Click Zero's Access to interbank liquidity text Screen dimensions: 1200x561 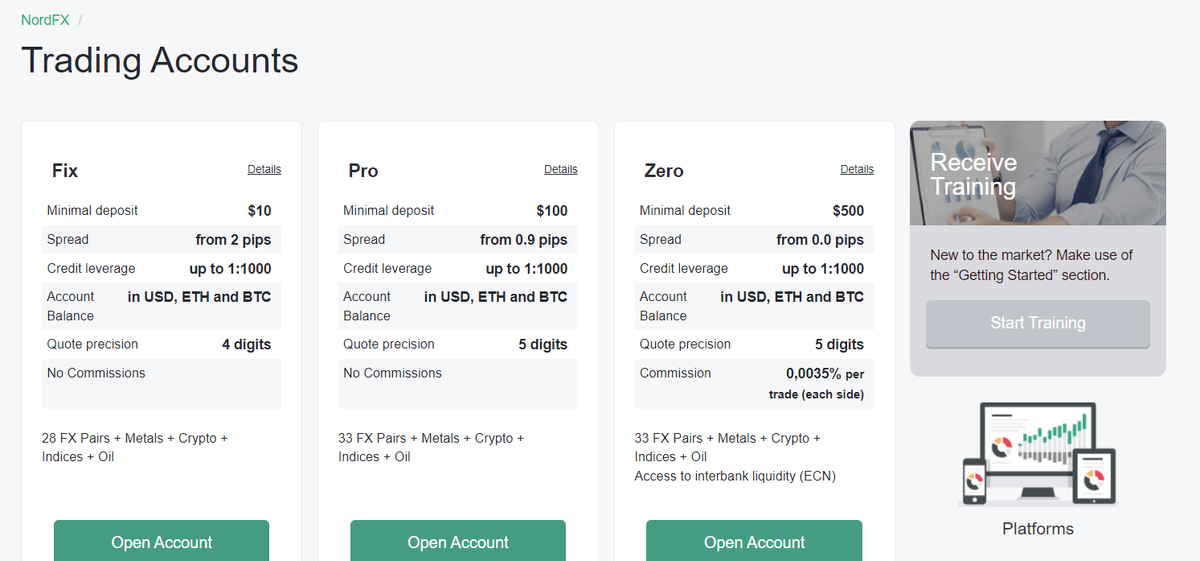click(x=735, y=476)
